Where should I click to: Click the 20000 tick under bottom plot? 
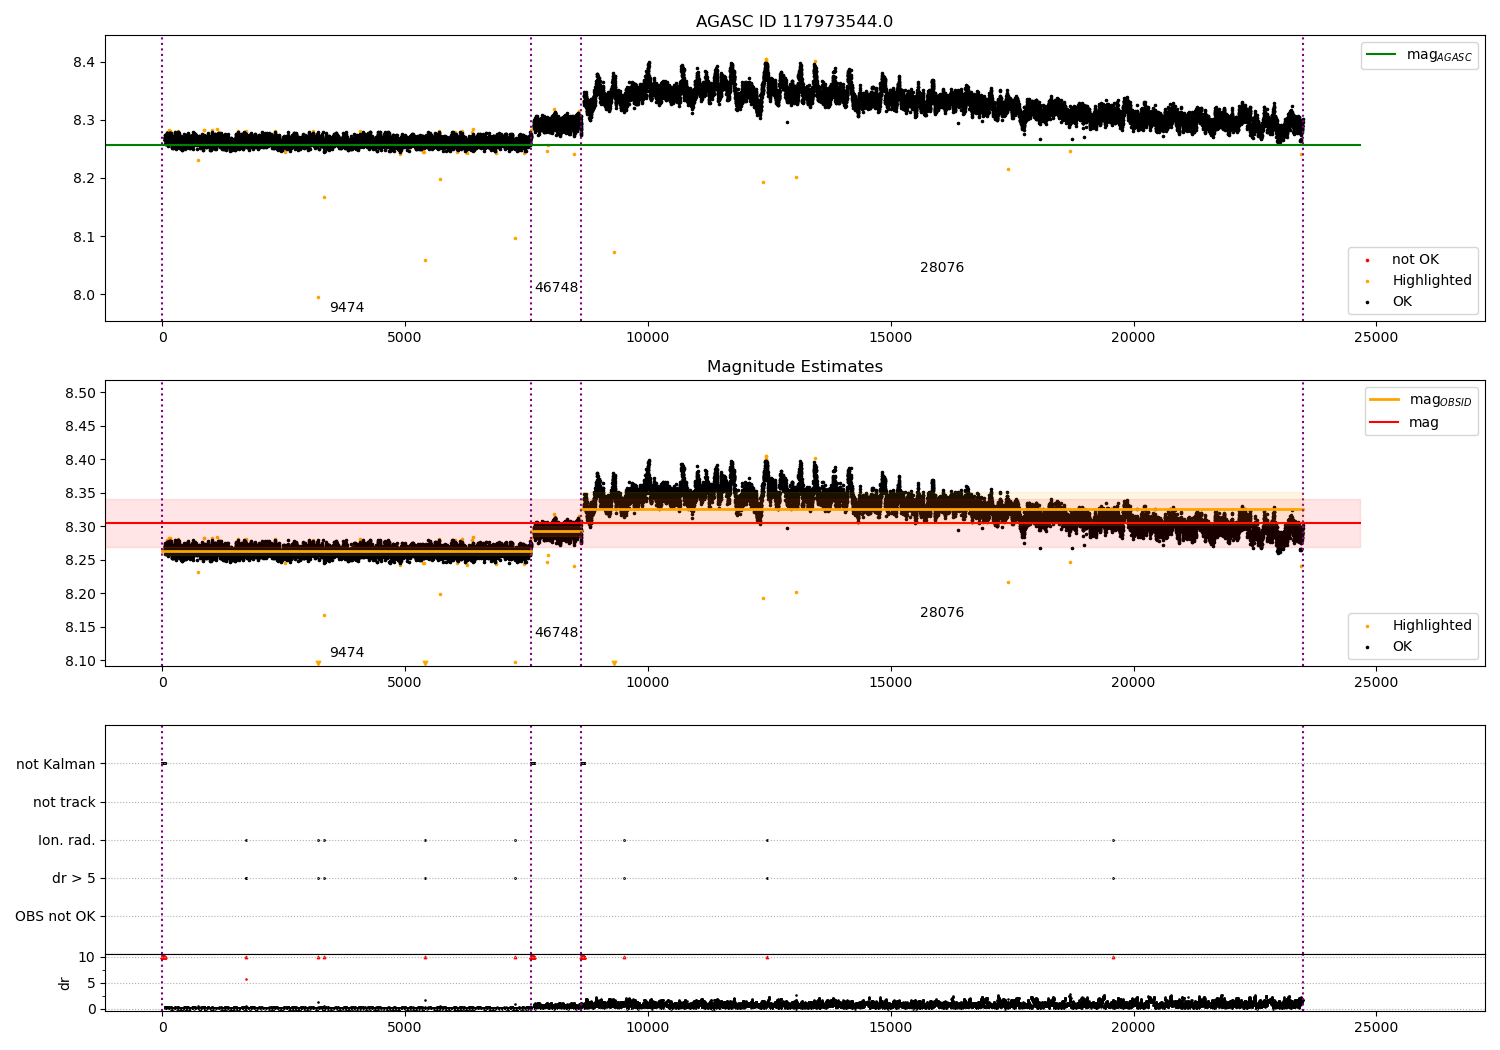[1133, 1028]
